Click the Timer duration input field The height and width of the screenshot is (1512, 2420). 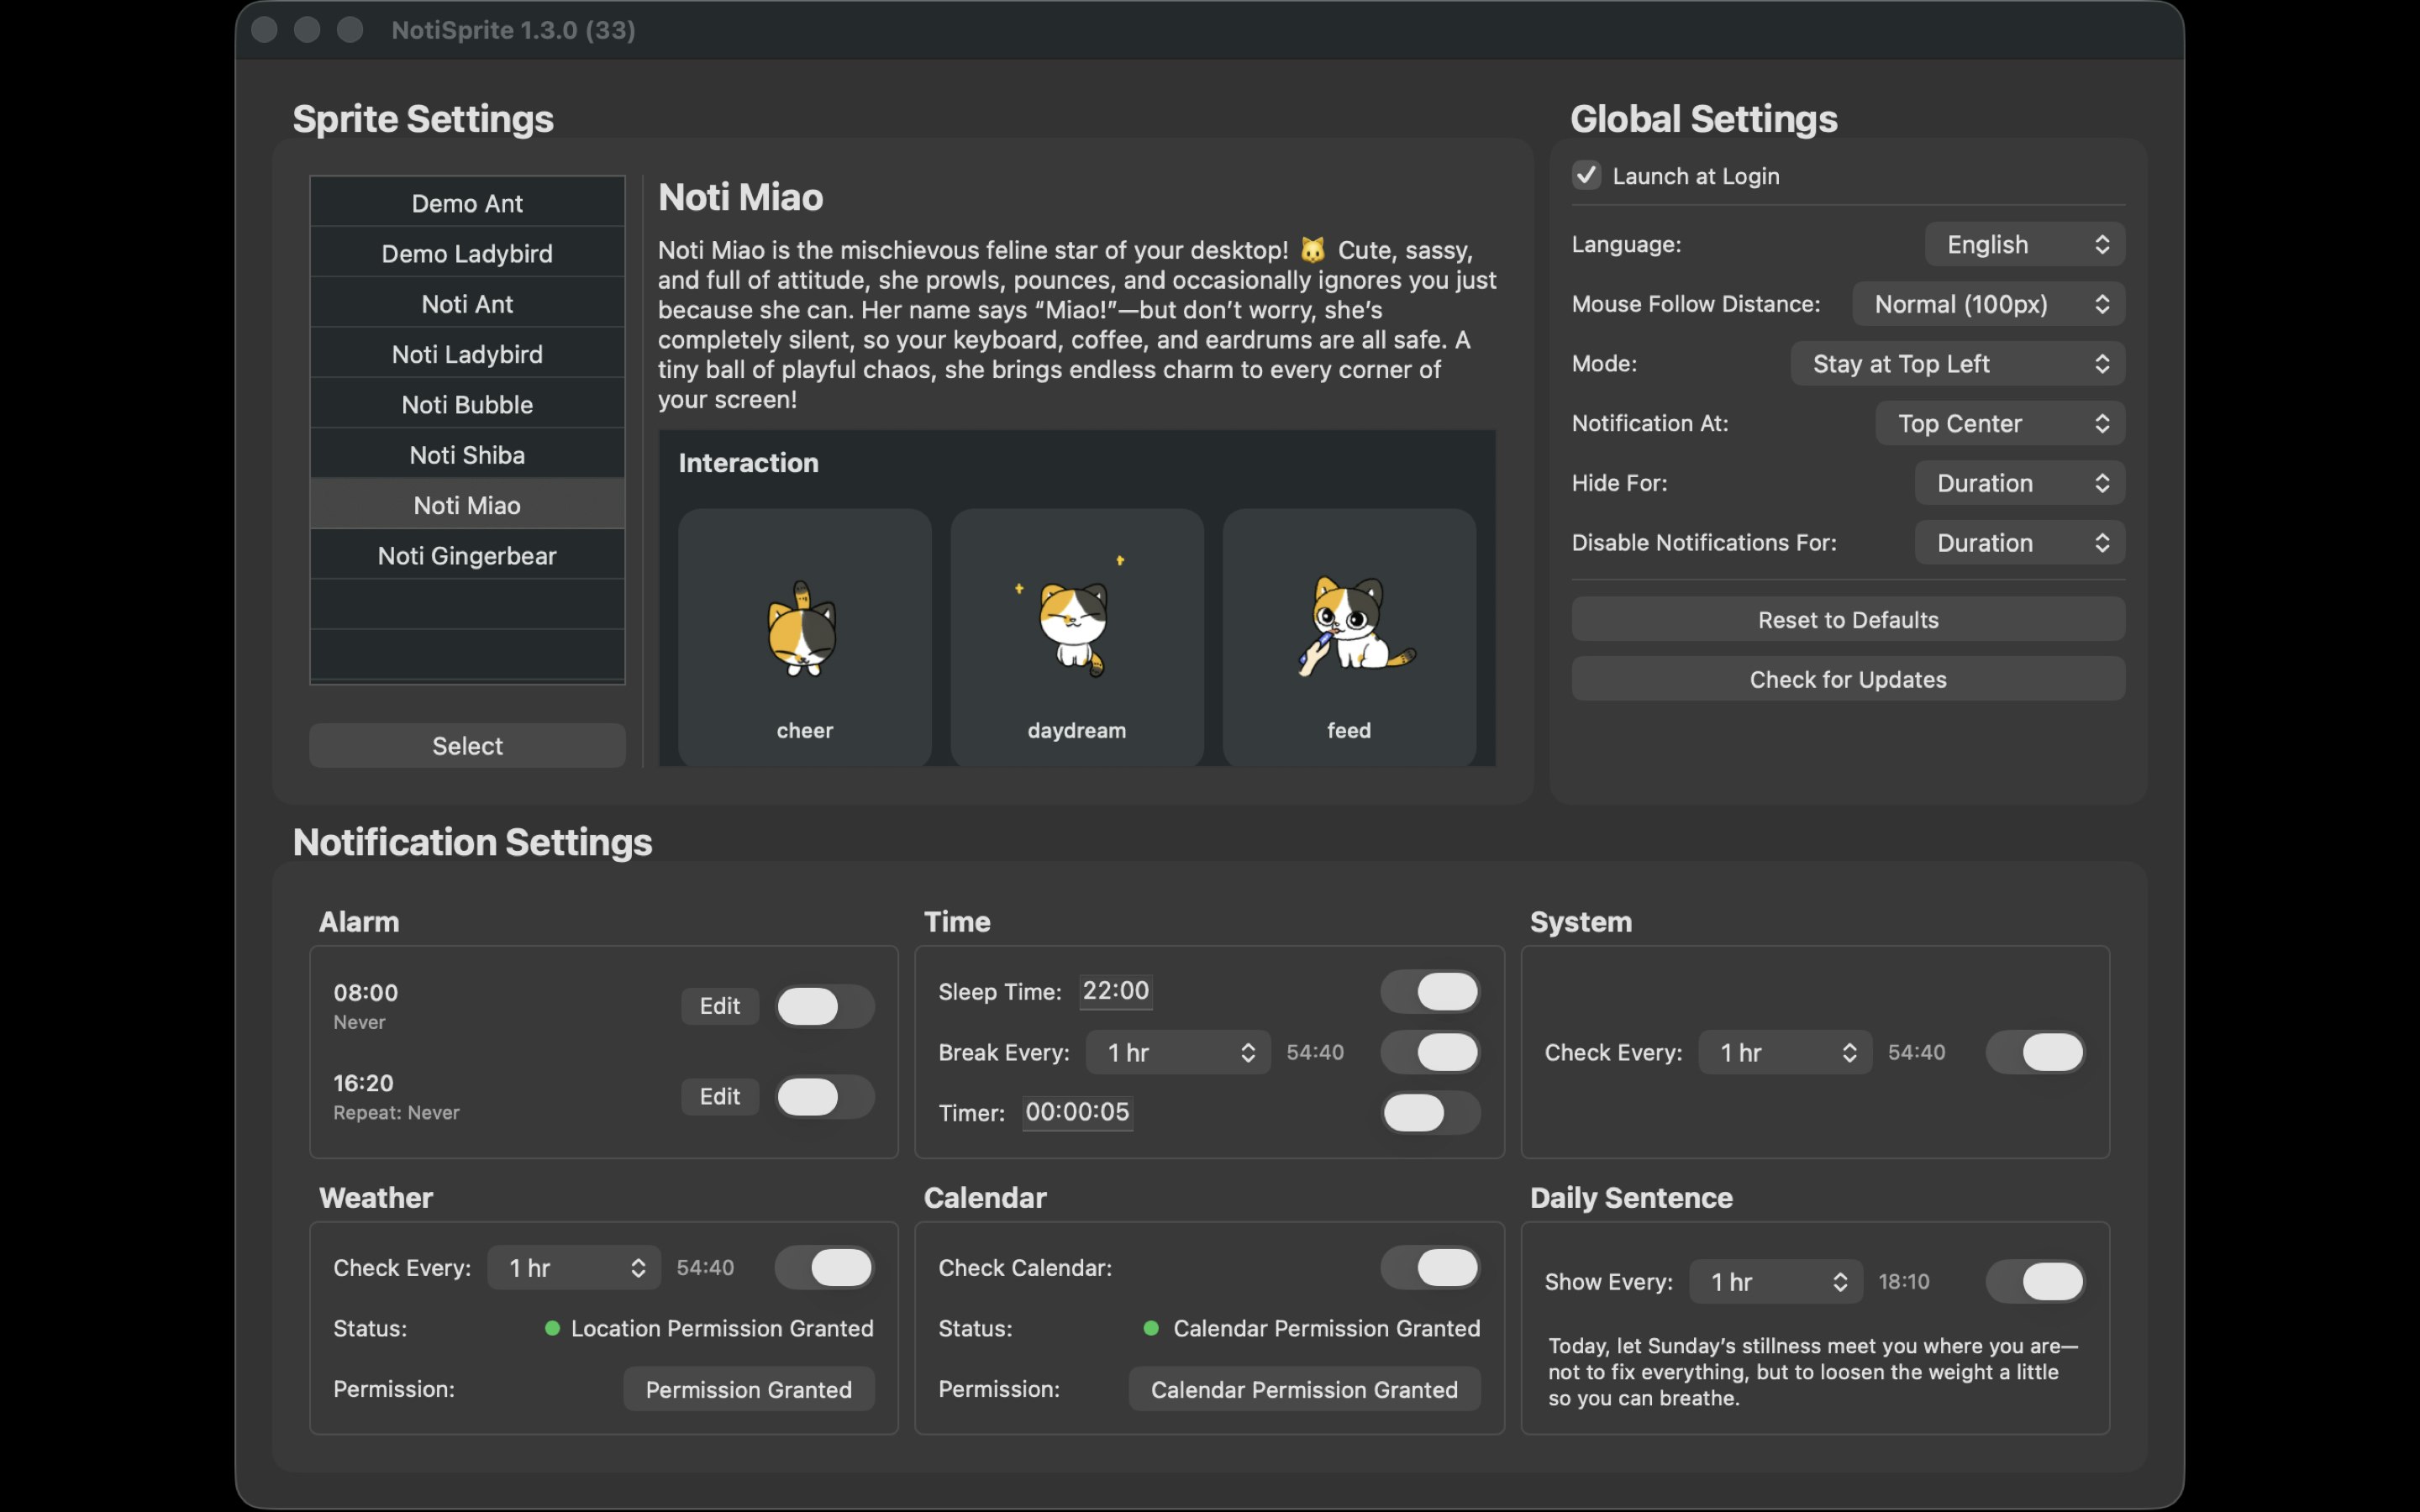(1077, 1112)
